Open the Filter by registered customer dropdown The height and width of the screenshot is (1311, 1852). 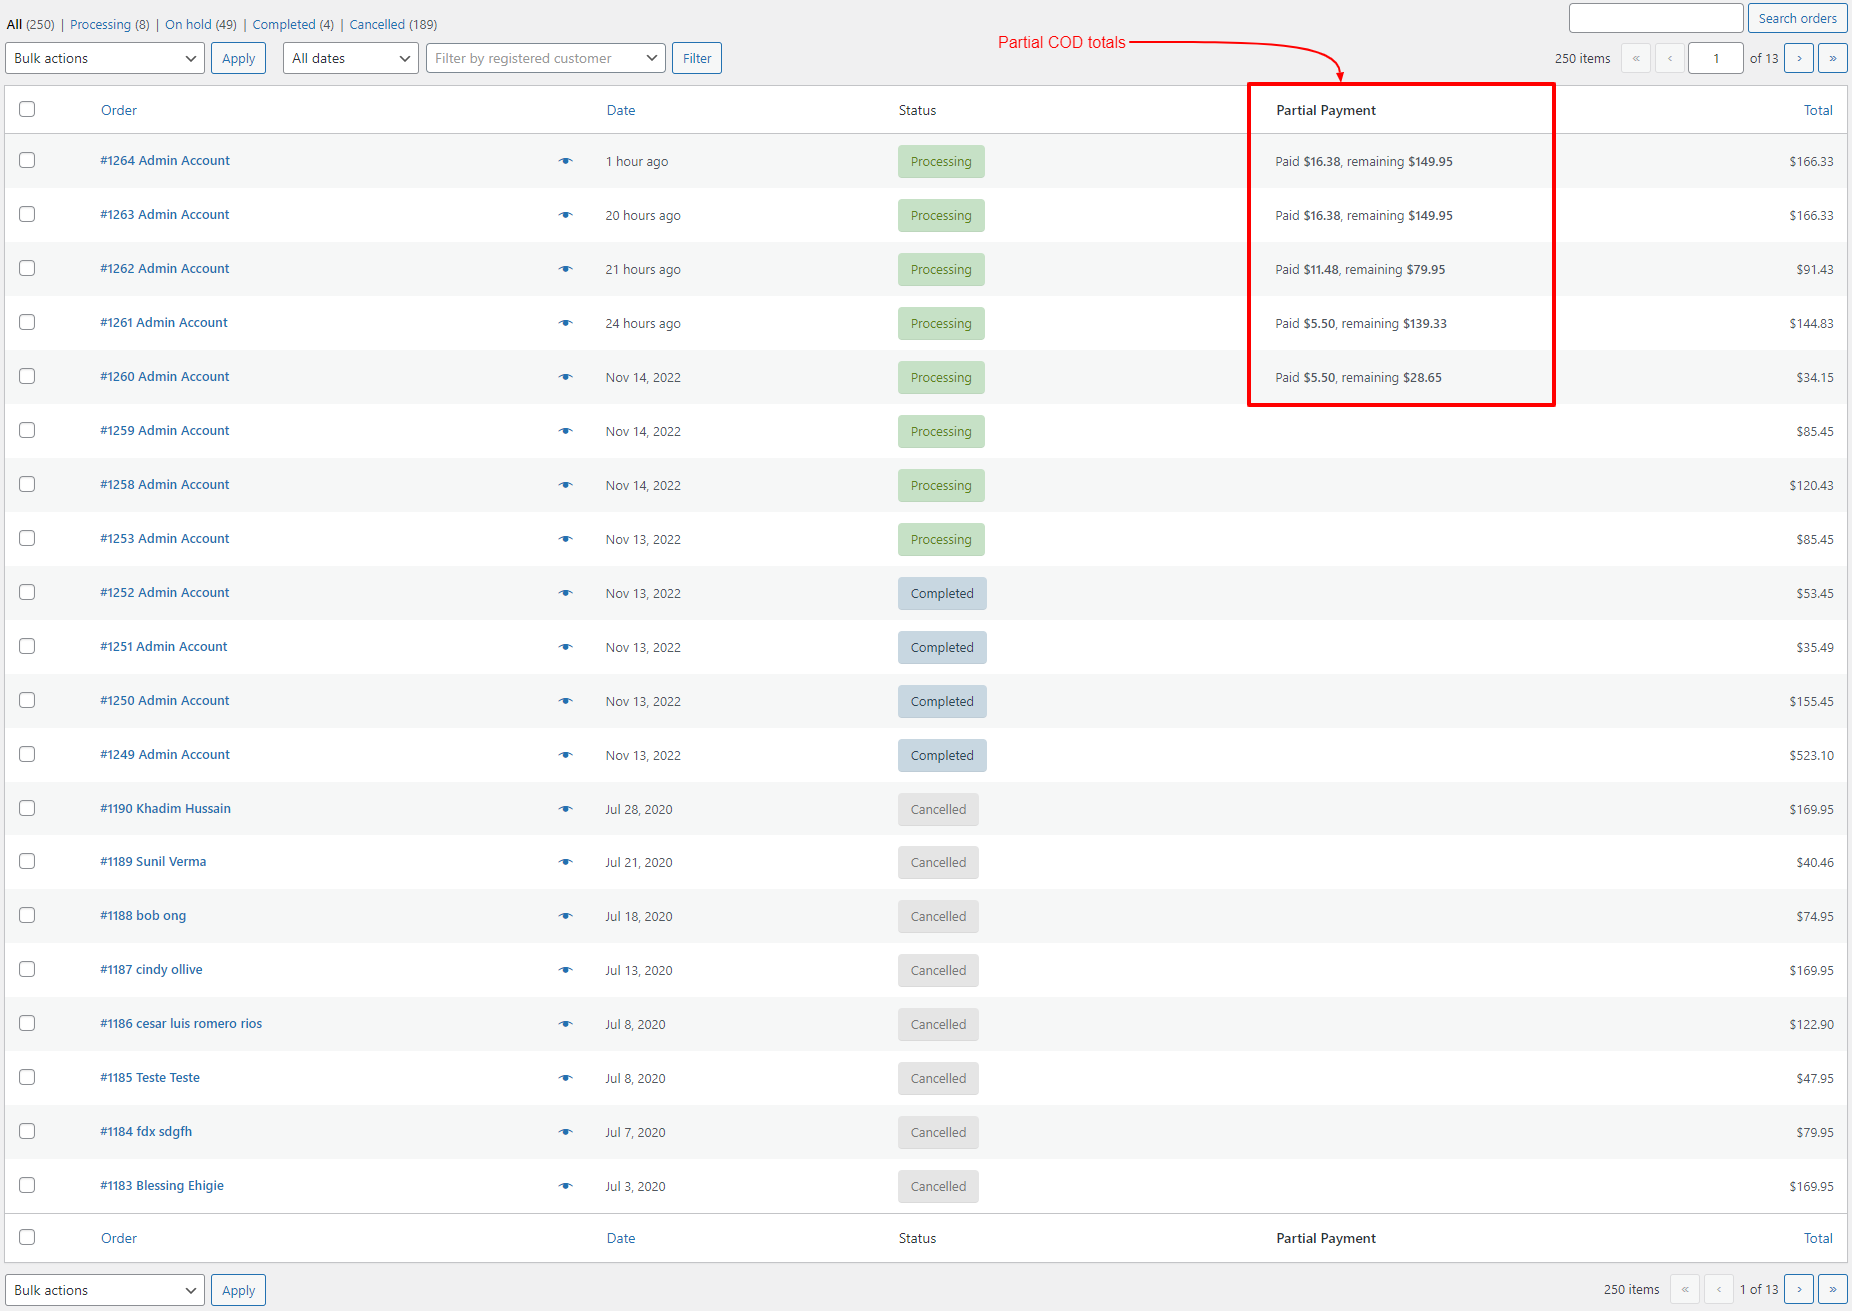point(545,57)
